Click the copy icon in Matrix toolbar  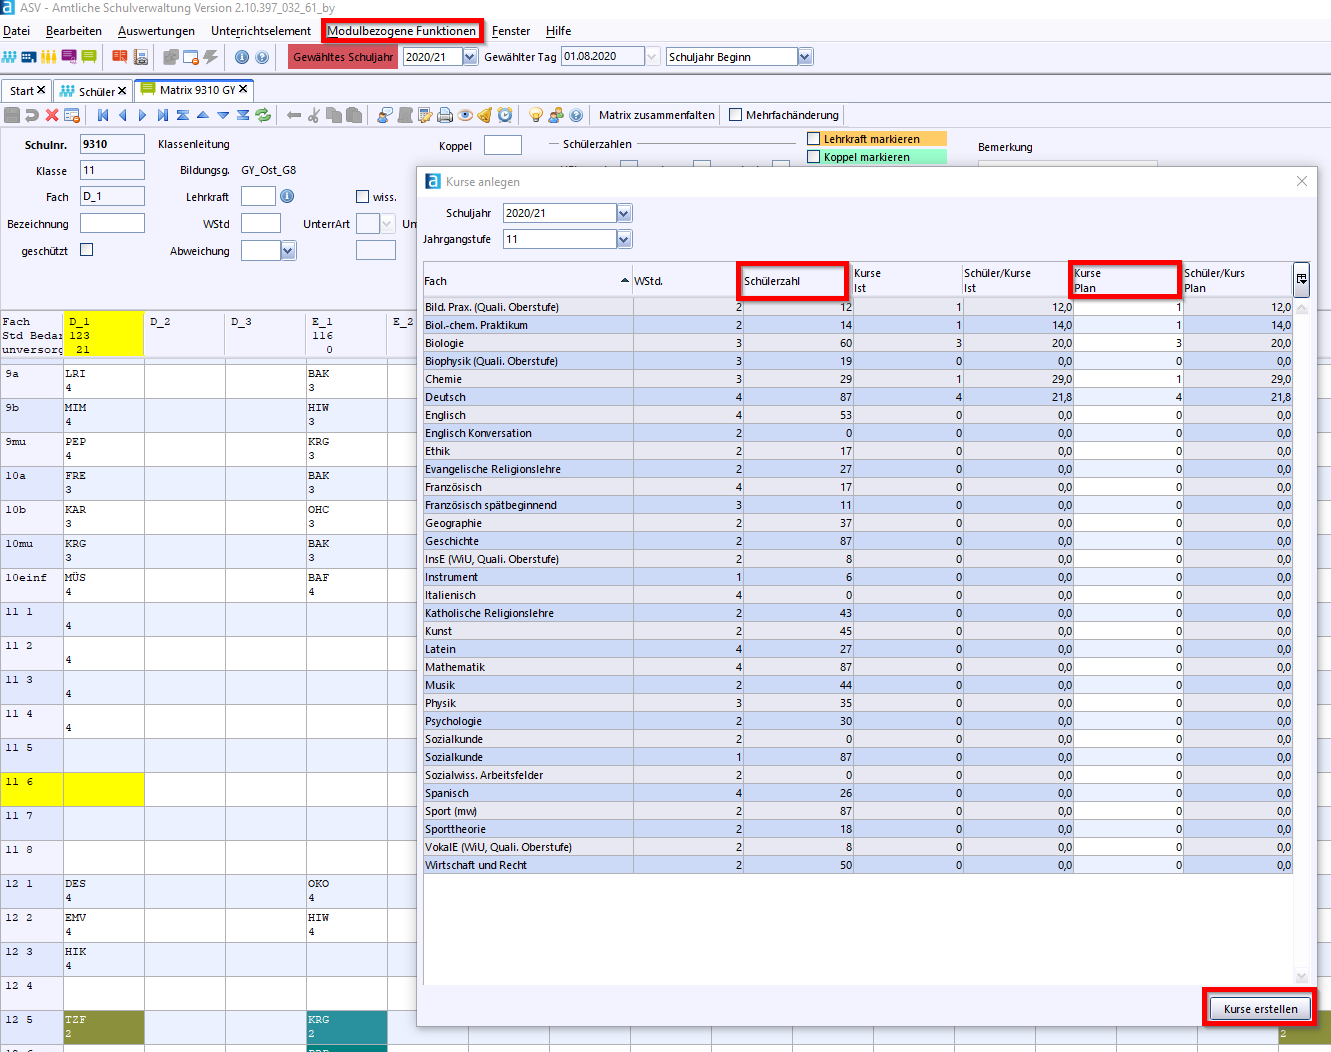click(x=334, y=115)
